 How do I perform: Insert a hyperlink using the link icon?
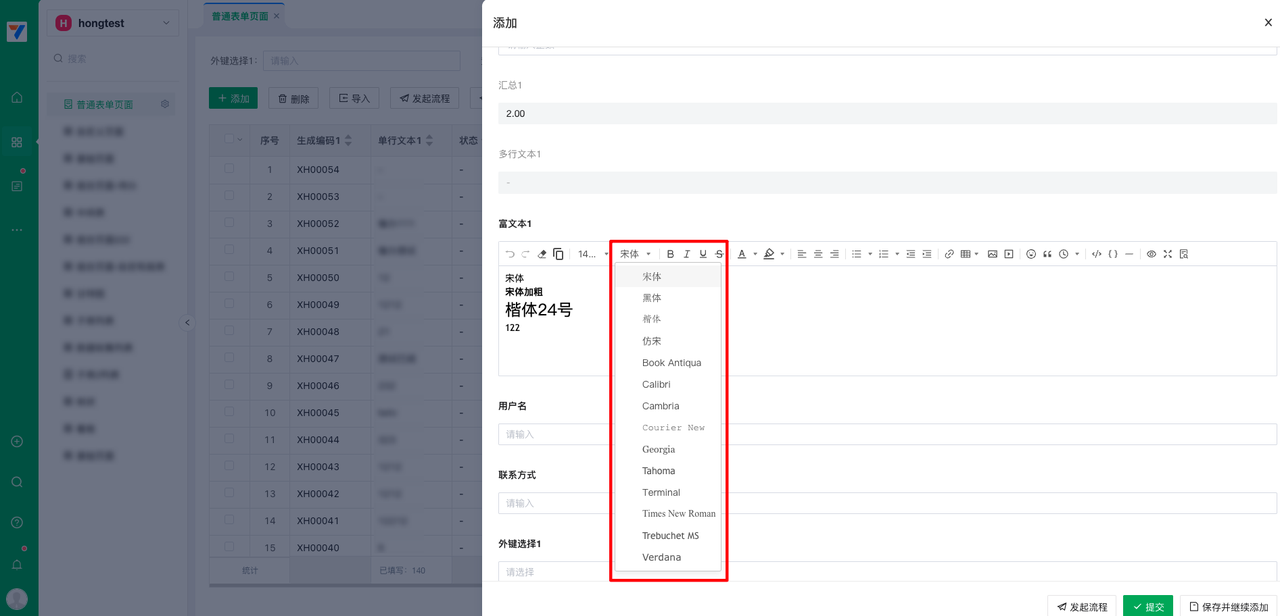949,254
